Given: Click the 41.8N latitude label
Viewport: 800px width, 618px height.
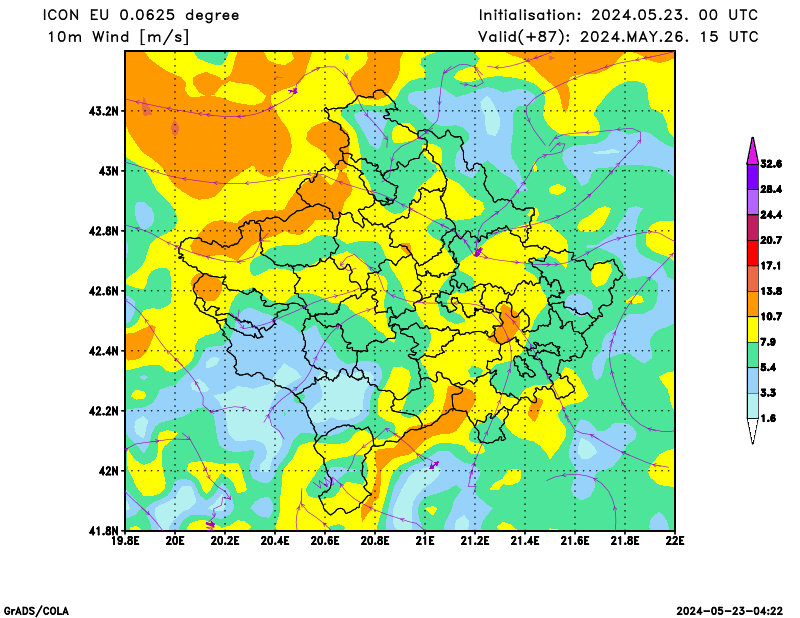Looking at the screenshot, I should coord(104,531).
